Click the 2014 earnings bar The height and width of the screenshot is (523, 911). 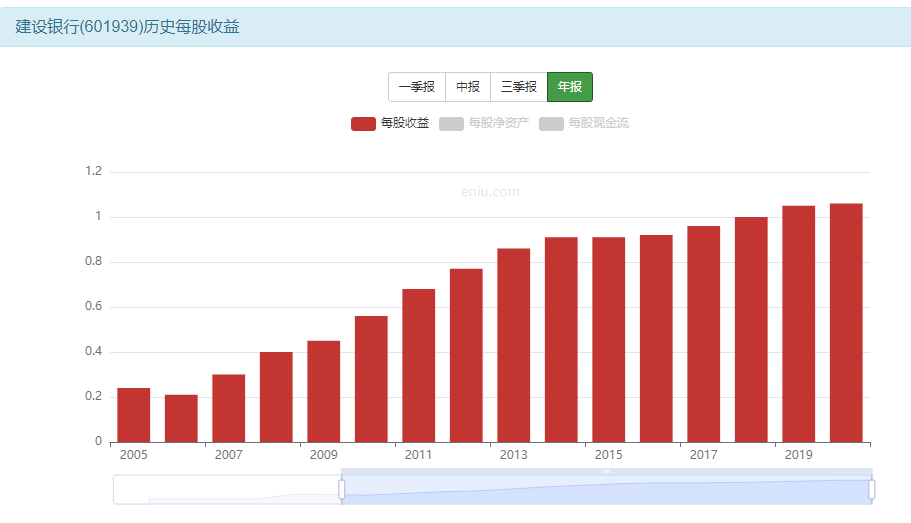561,340
